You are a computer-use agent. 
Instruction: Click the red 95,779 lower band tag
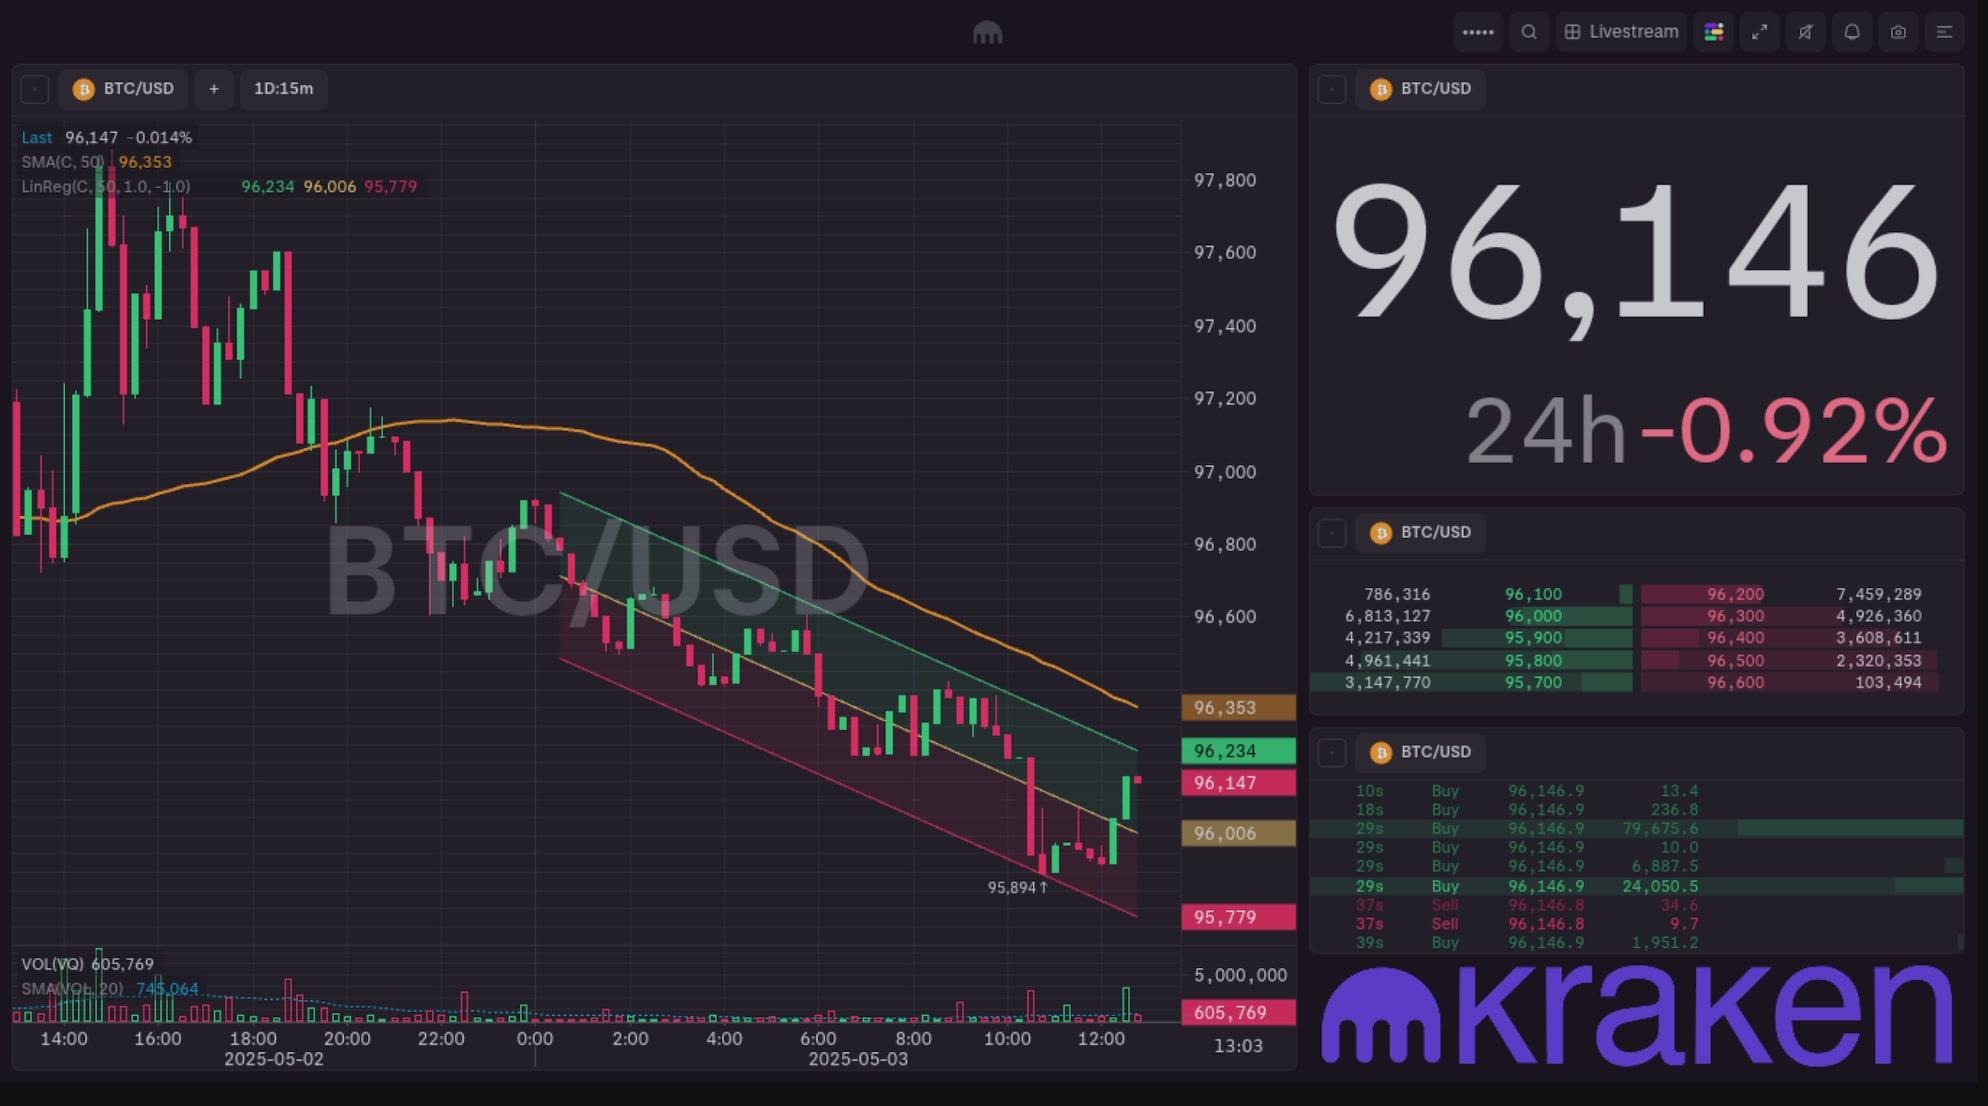[1238, 917]
